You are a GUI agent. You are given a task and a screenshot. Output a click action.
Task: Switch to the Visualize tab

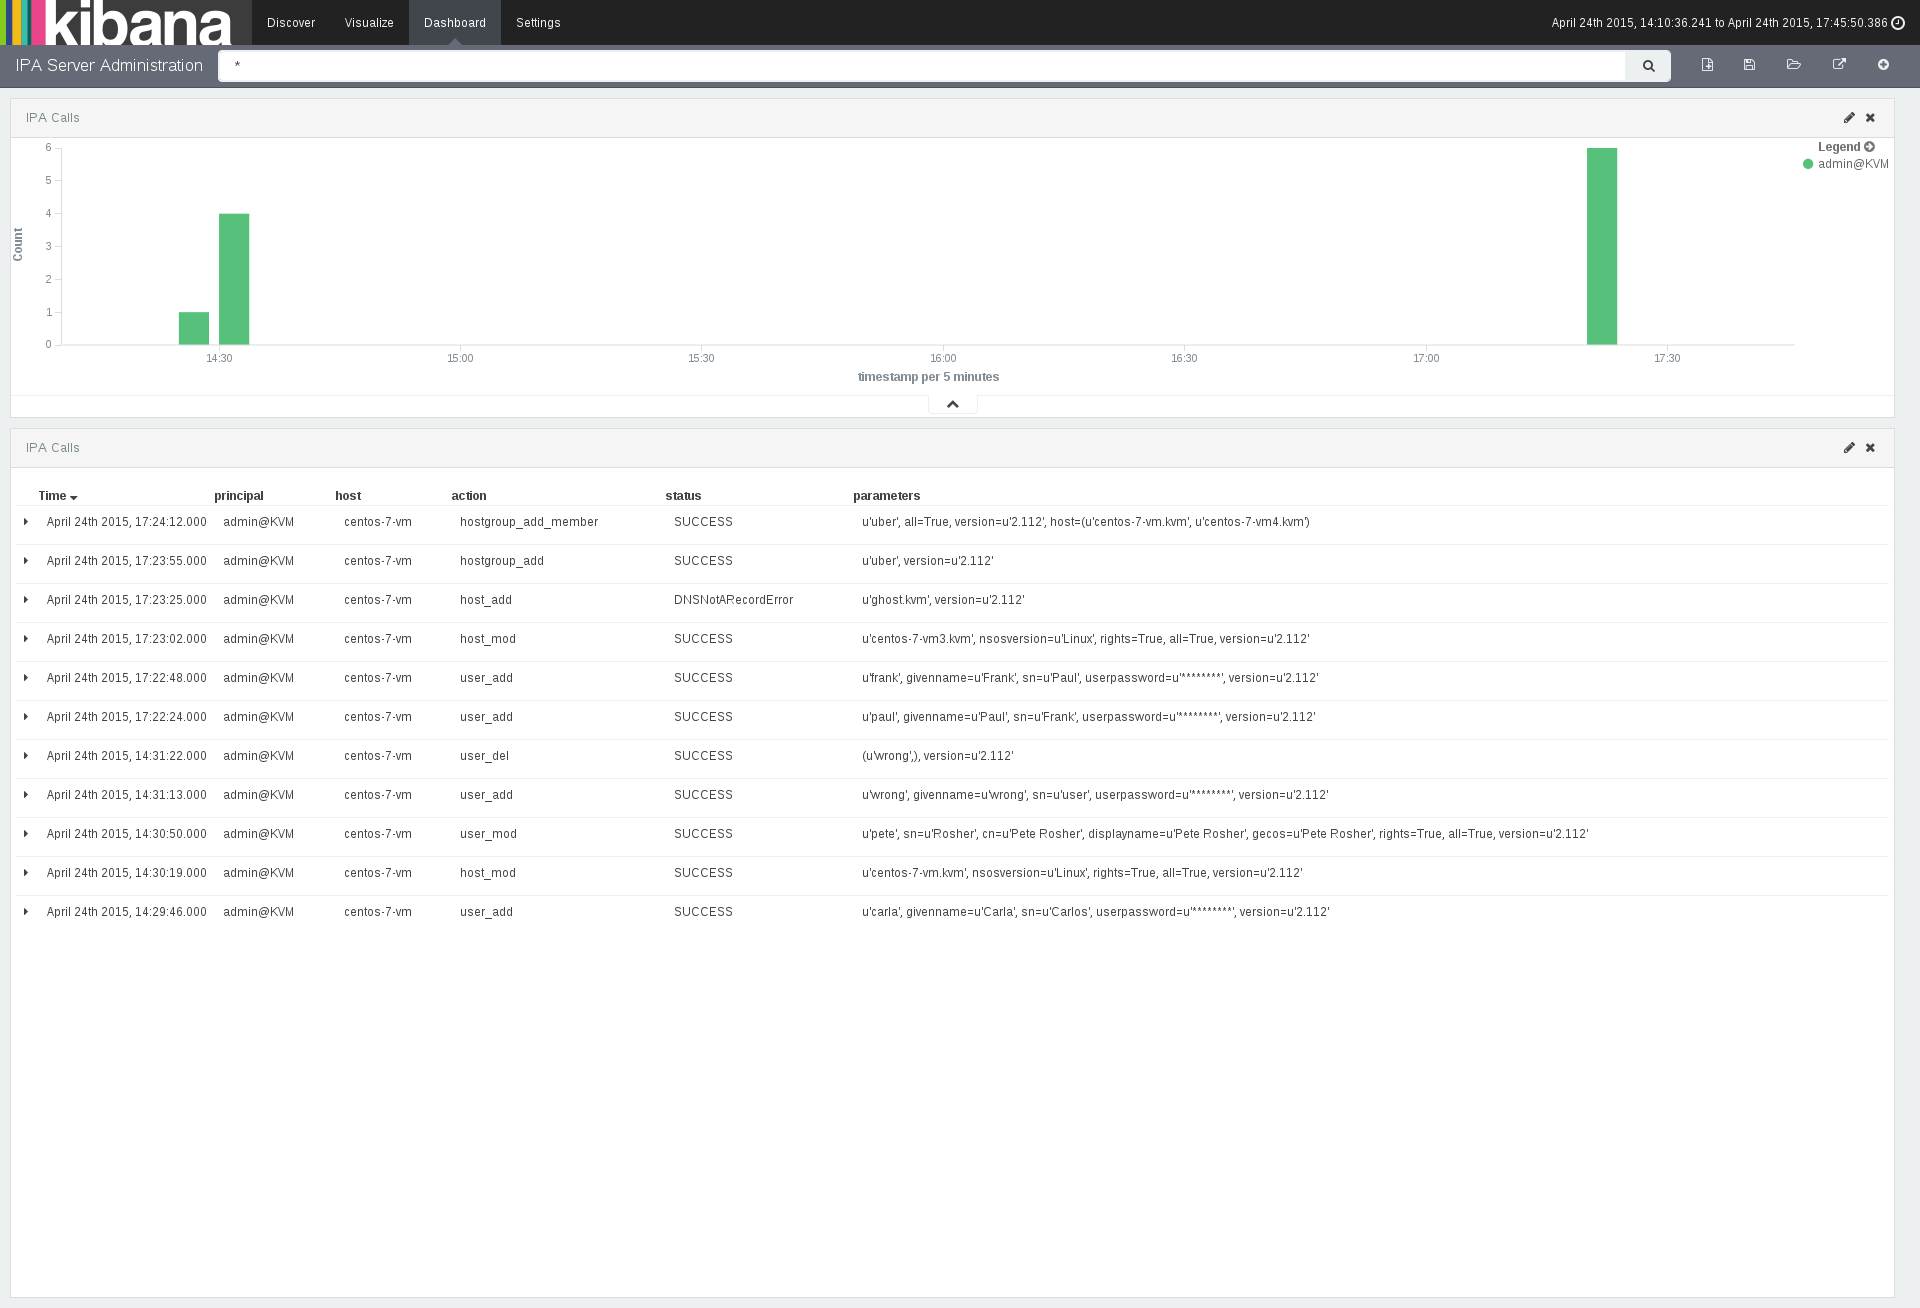coord(369,23)
